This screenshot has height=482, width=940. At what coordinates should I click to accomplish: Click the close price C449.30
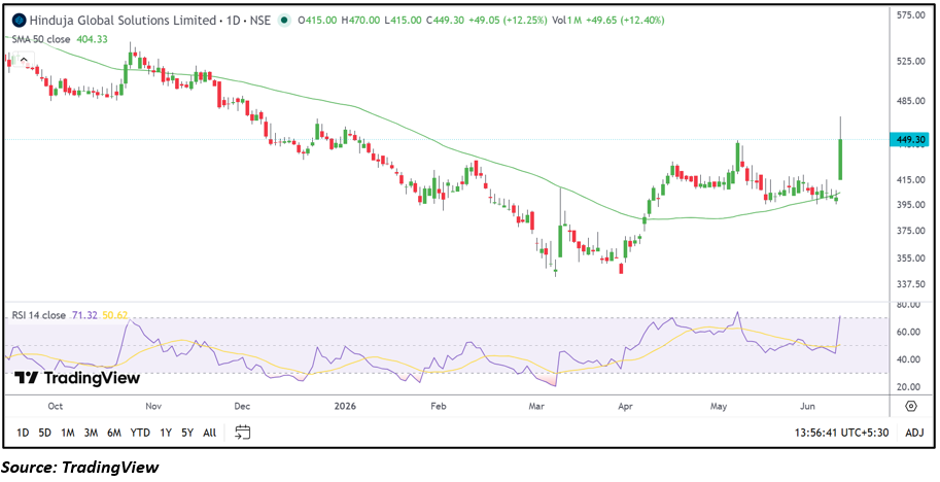(x=445, y=20)
